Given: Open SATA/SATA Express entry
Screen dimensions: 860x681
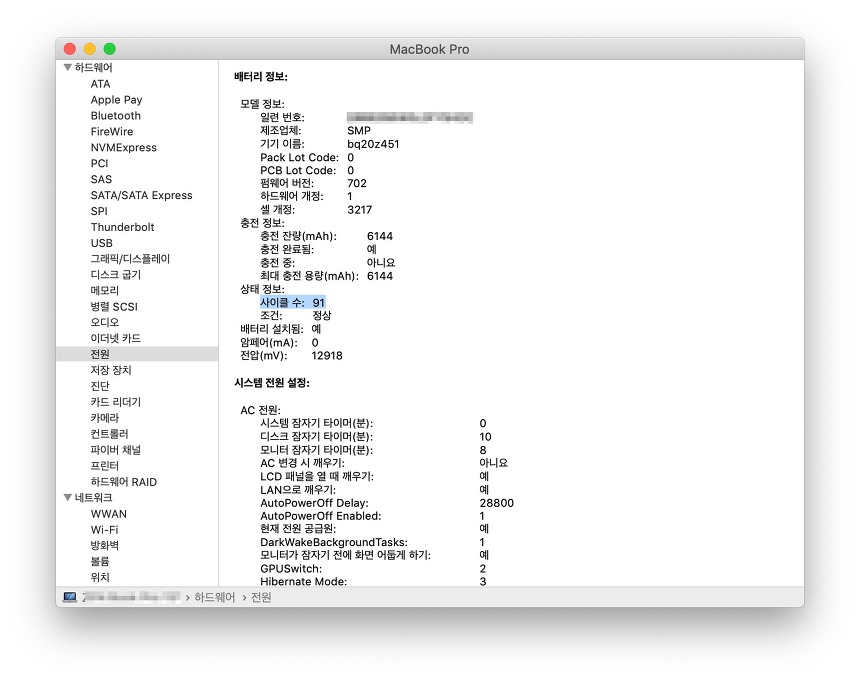Looking at the screenshot, I should pyautogui.click(x=142, y=195).
